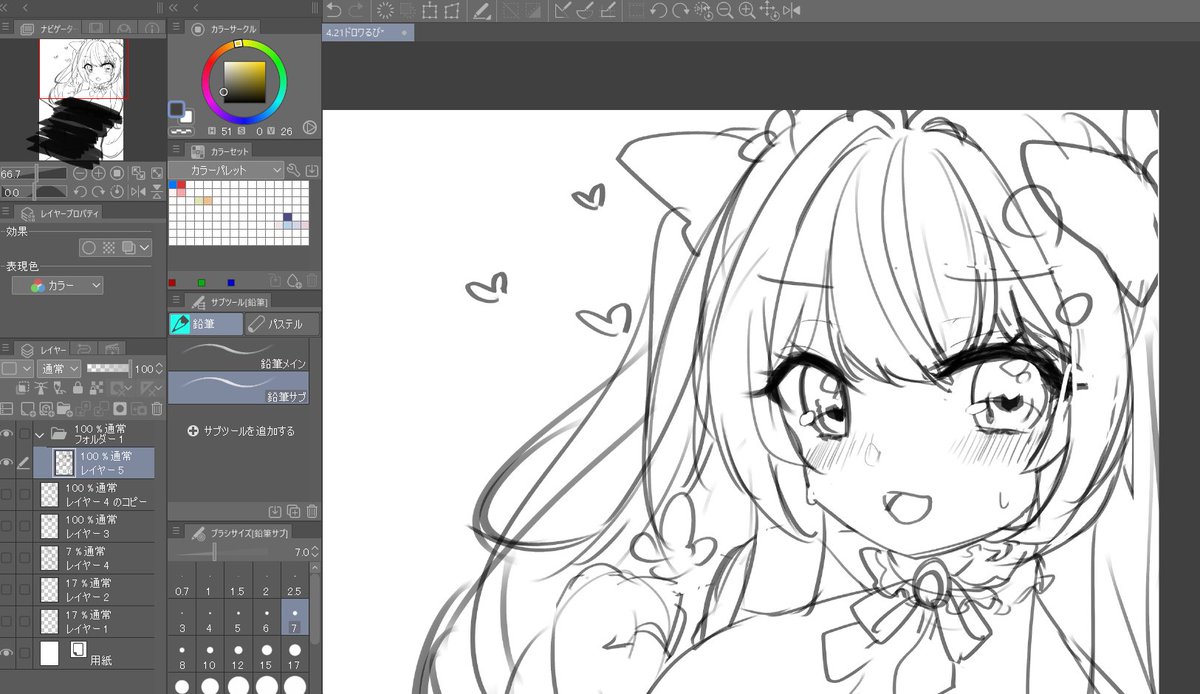The width and height of the screenshot is (1200, 694).
Task: Click the Rotate left icon in top toolbar
Action: tap(658, 10)
